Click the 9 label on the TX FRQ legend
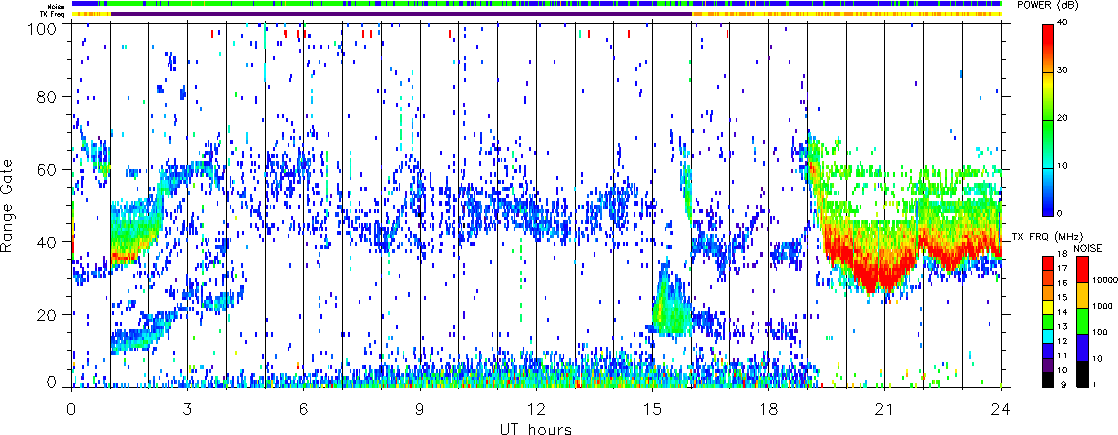Screen dimensions: 1118x435 tap(1063, 384)
